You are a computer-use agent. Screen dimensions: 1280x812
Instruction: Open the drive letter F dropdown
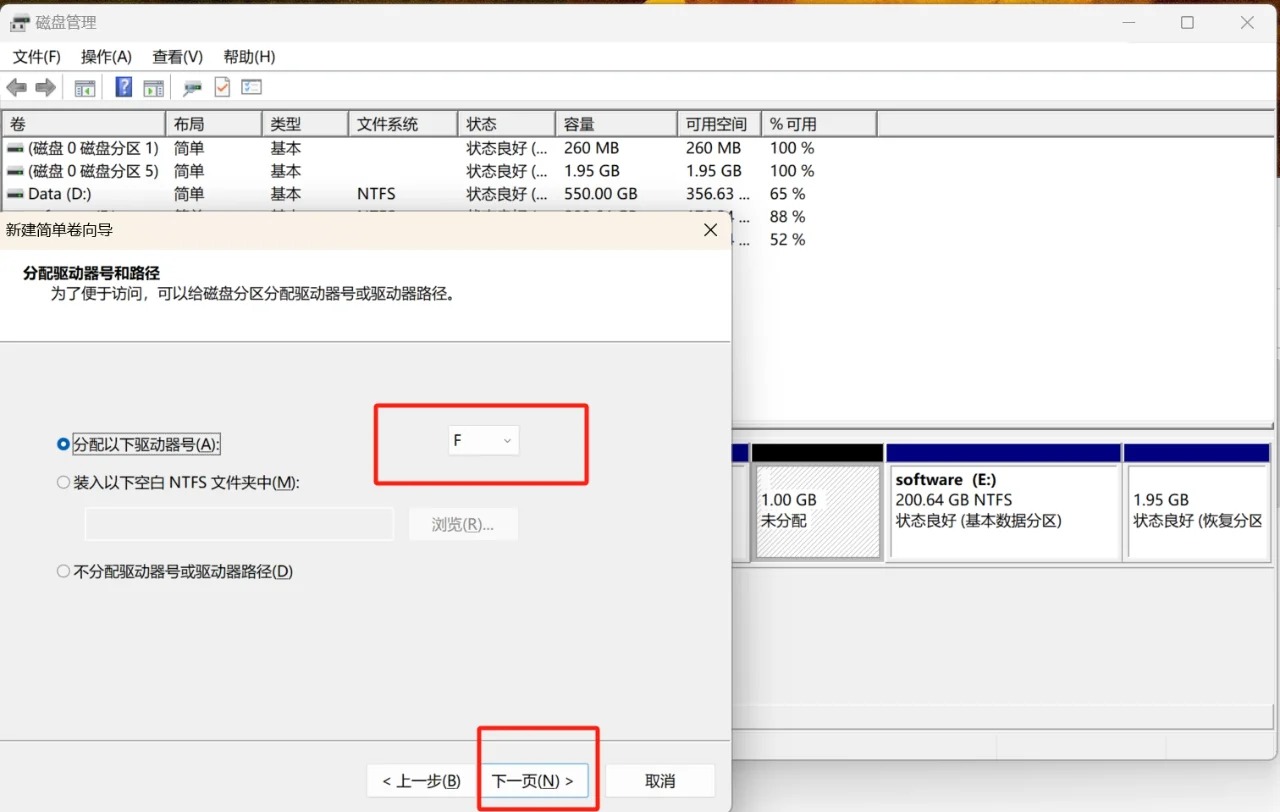[483, 441]
